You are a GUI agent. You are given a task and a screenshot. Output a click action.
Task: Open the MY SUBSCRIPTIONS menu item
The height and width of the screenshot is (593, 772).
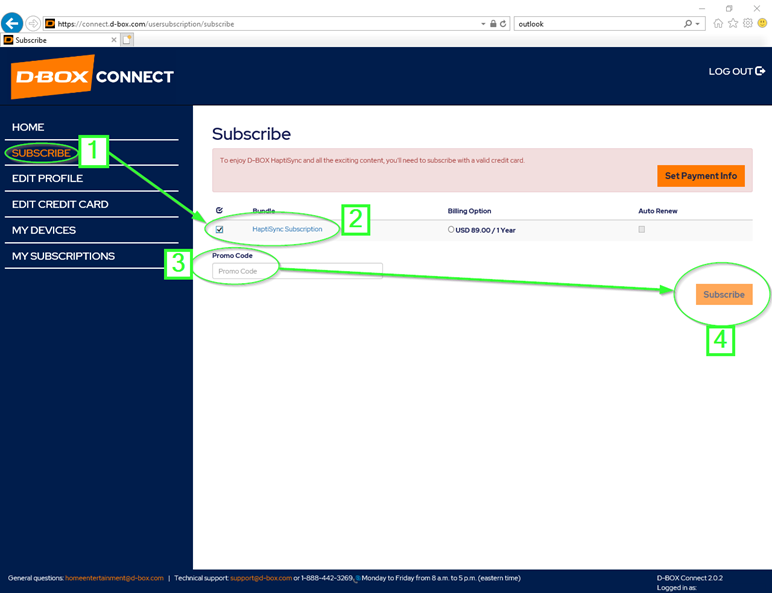(64, 256)
